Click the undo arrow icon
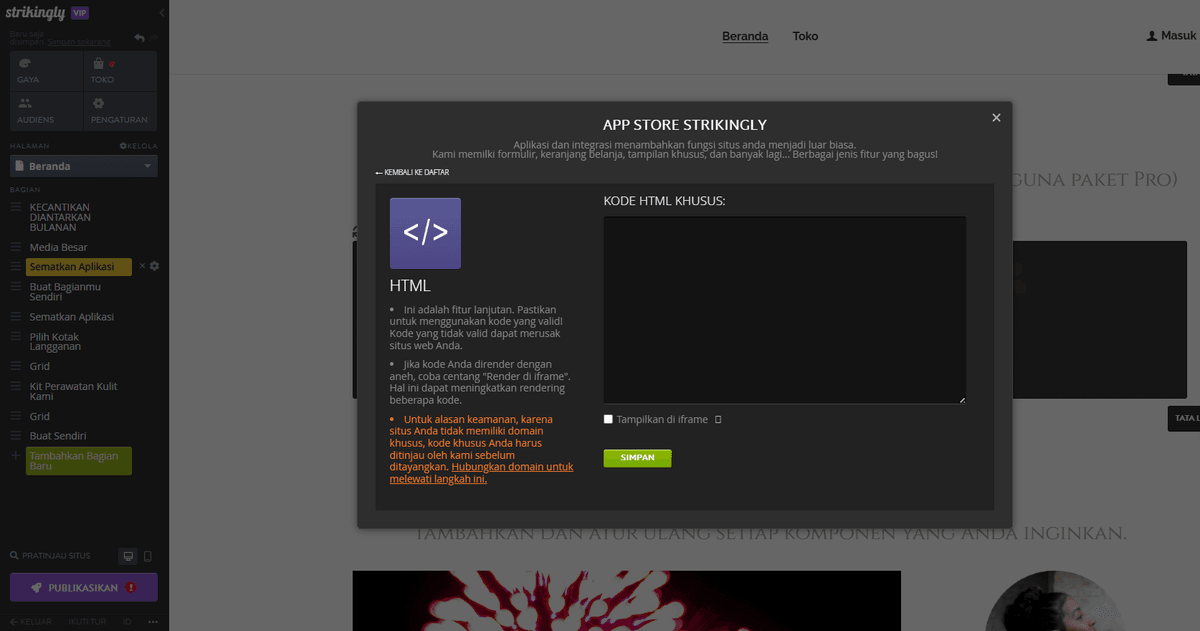 point(141,36)
